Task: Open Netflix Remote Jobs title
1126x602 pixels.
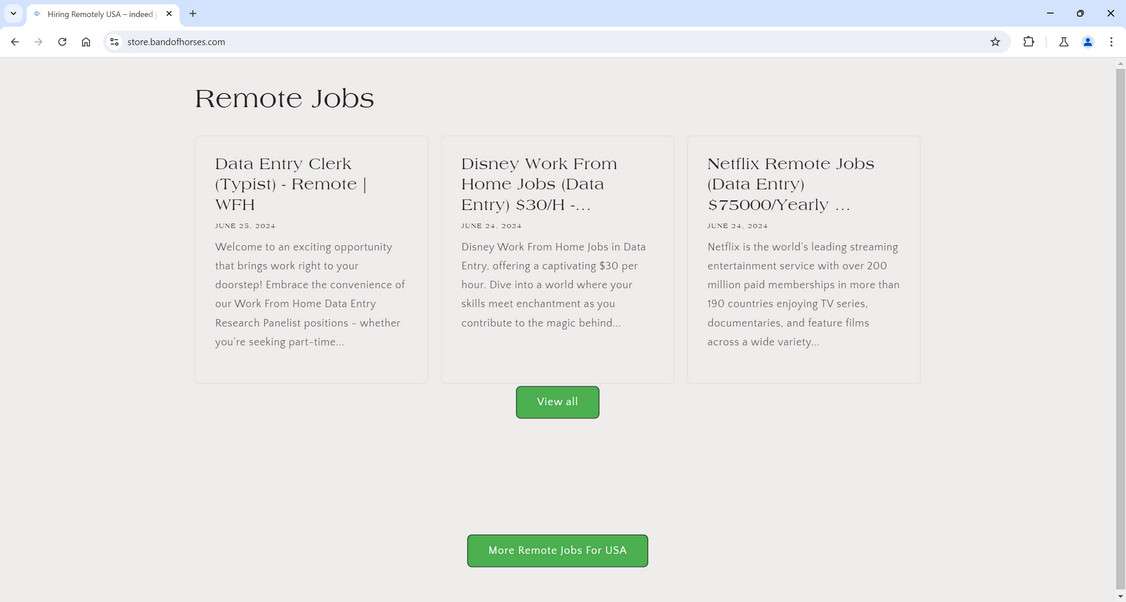Action: coord(791,185)
